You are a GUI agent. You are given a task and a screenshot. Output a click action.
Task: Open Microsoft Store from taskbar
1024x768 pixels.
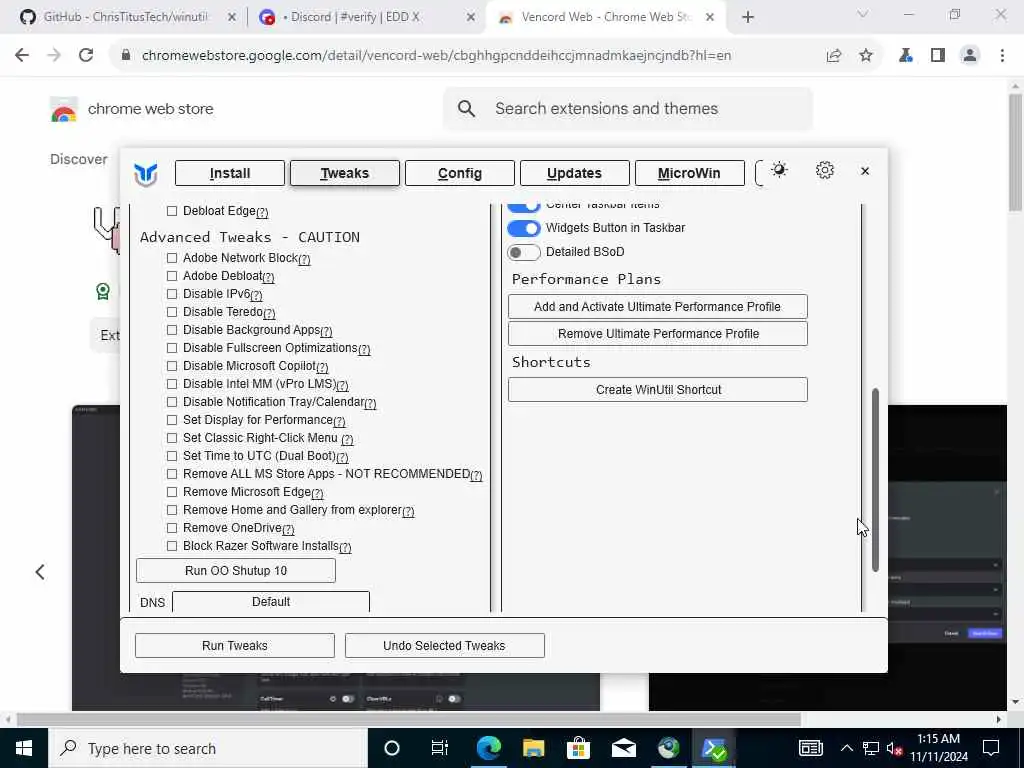point(579,748)
